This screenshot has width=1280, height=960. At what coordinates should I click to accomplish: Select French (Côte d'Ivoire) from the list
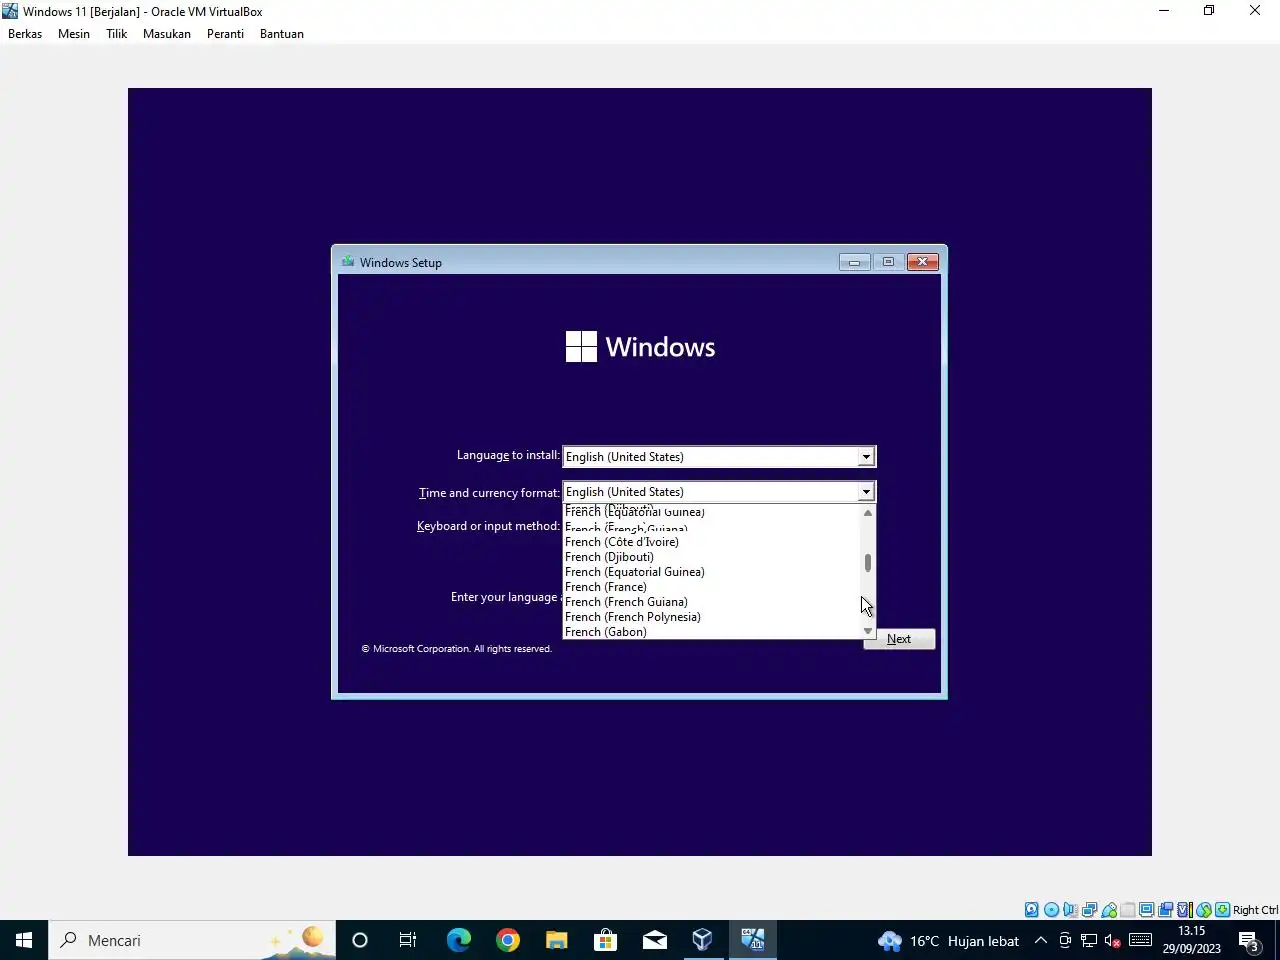pos(622,542)
